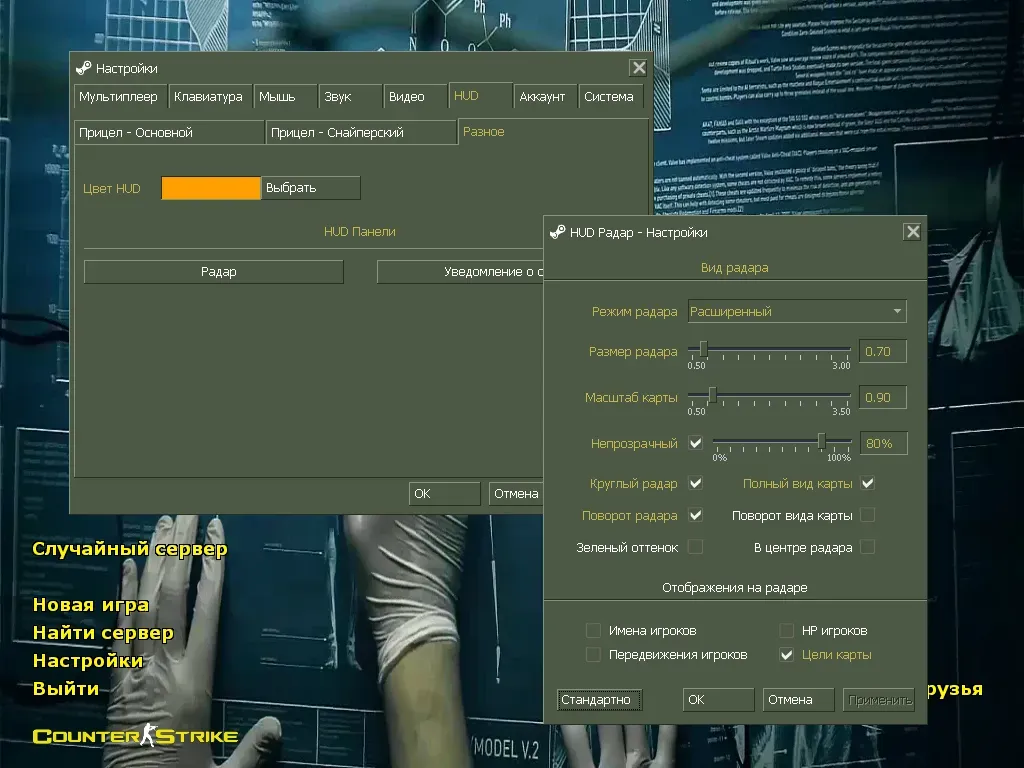Uncheck Цели карты checkbox
This screenshot has width=1024, height=768.
(786, 654)
